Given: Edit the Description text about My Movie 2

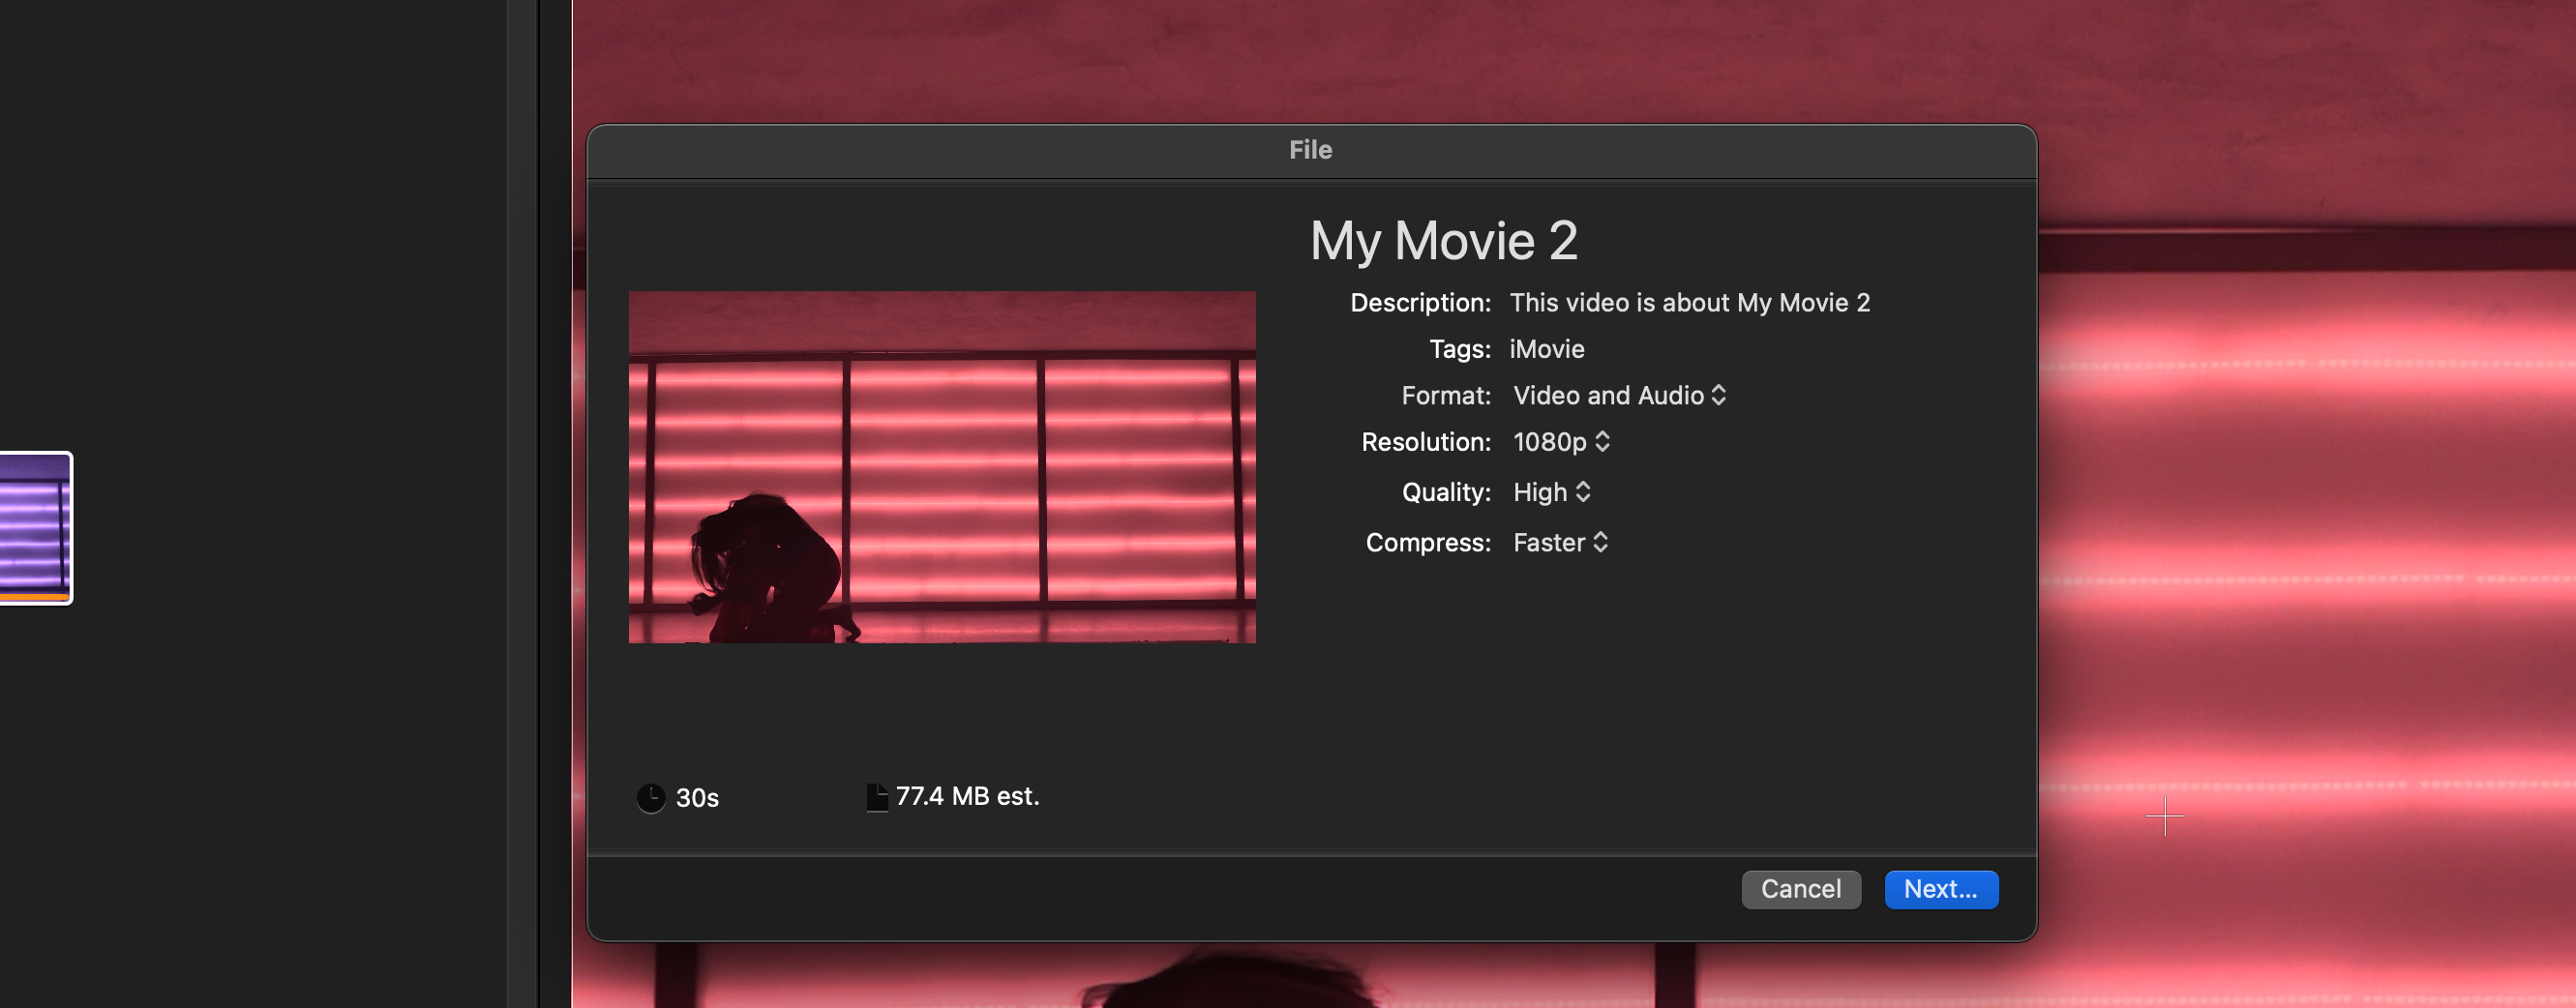Looking at the screenshot, I should pyautogui.click(x=1690, y=303).
